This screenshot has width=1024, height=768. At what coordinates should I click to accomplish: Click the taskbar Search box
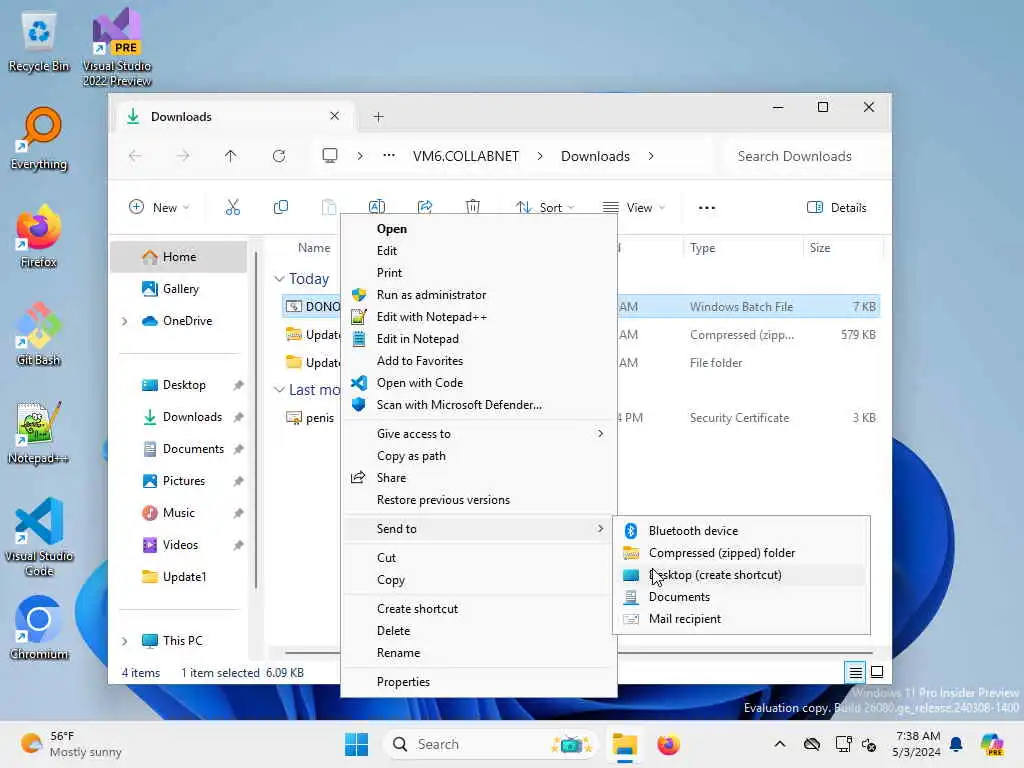(490, 744)
